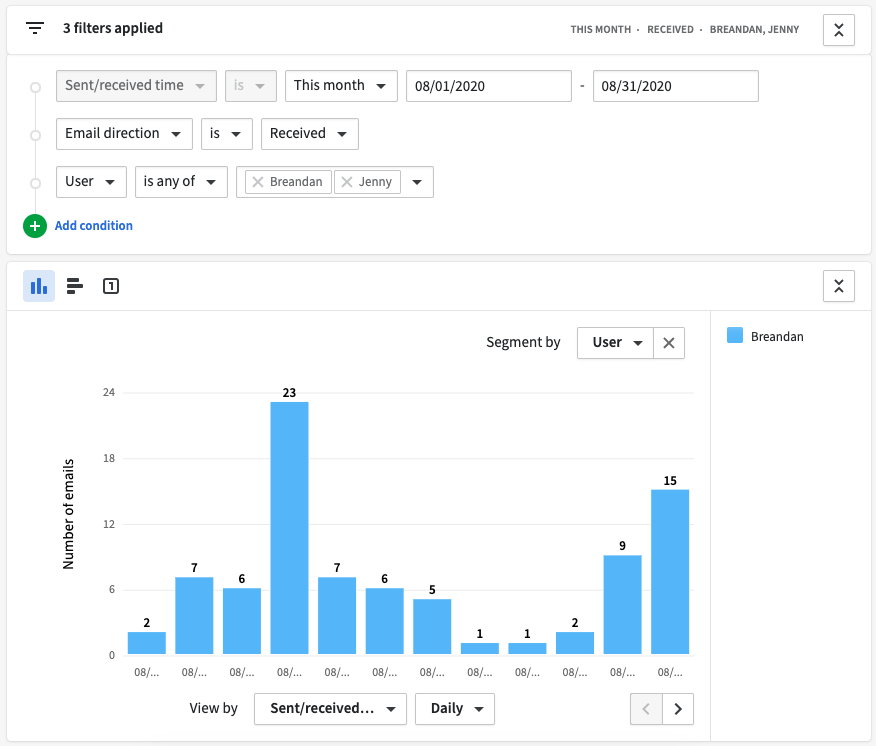Expand the user list dropdown arrow
The width and height of the screenshot is (876, 746).
pyautogui.click(x=417, y=182)
